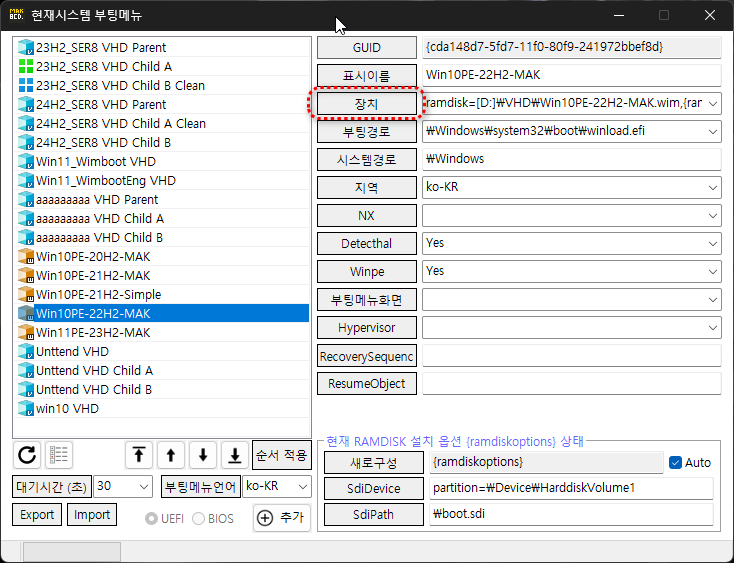Click icon beside Win11_Wimboot VHD entry
The image size is (734, 563).
(26, 161)
